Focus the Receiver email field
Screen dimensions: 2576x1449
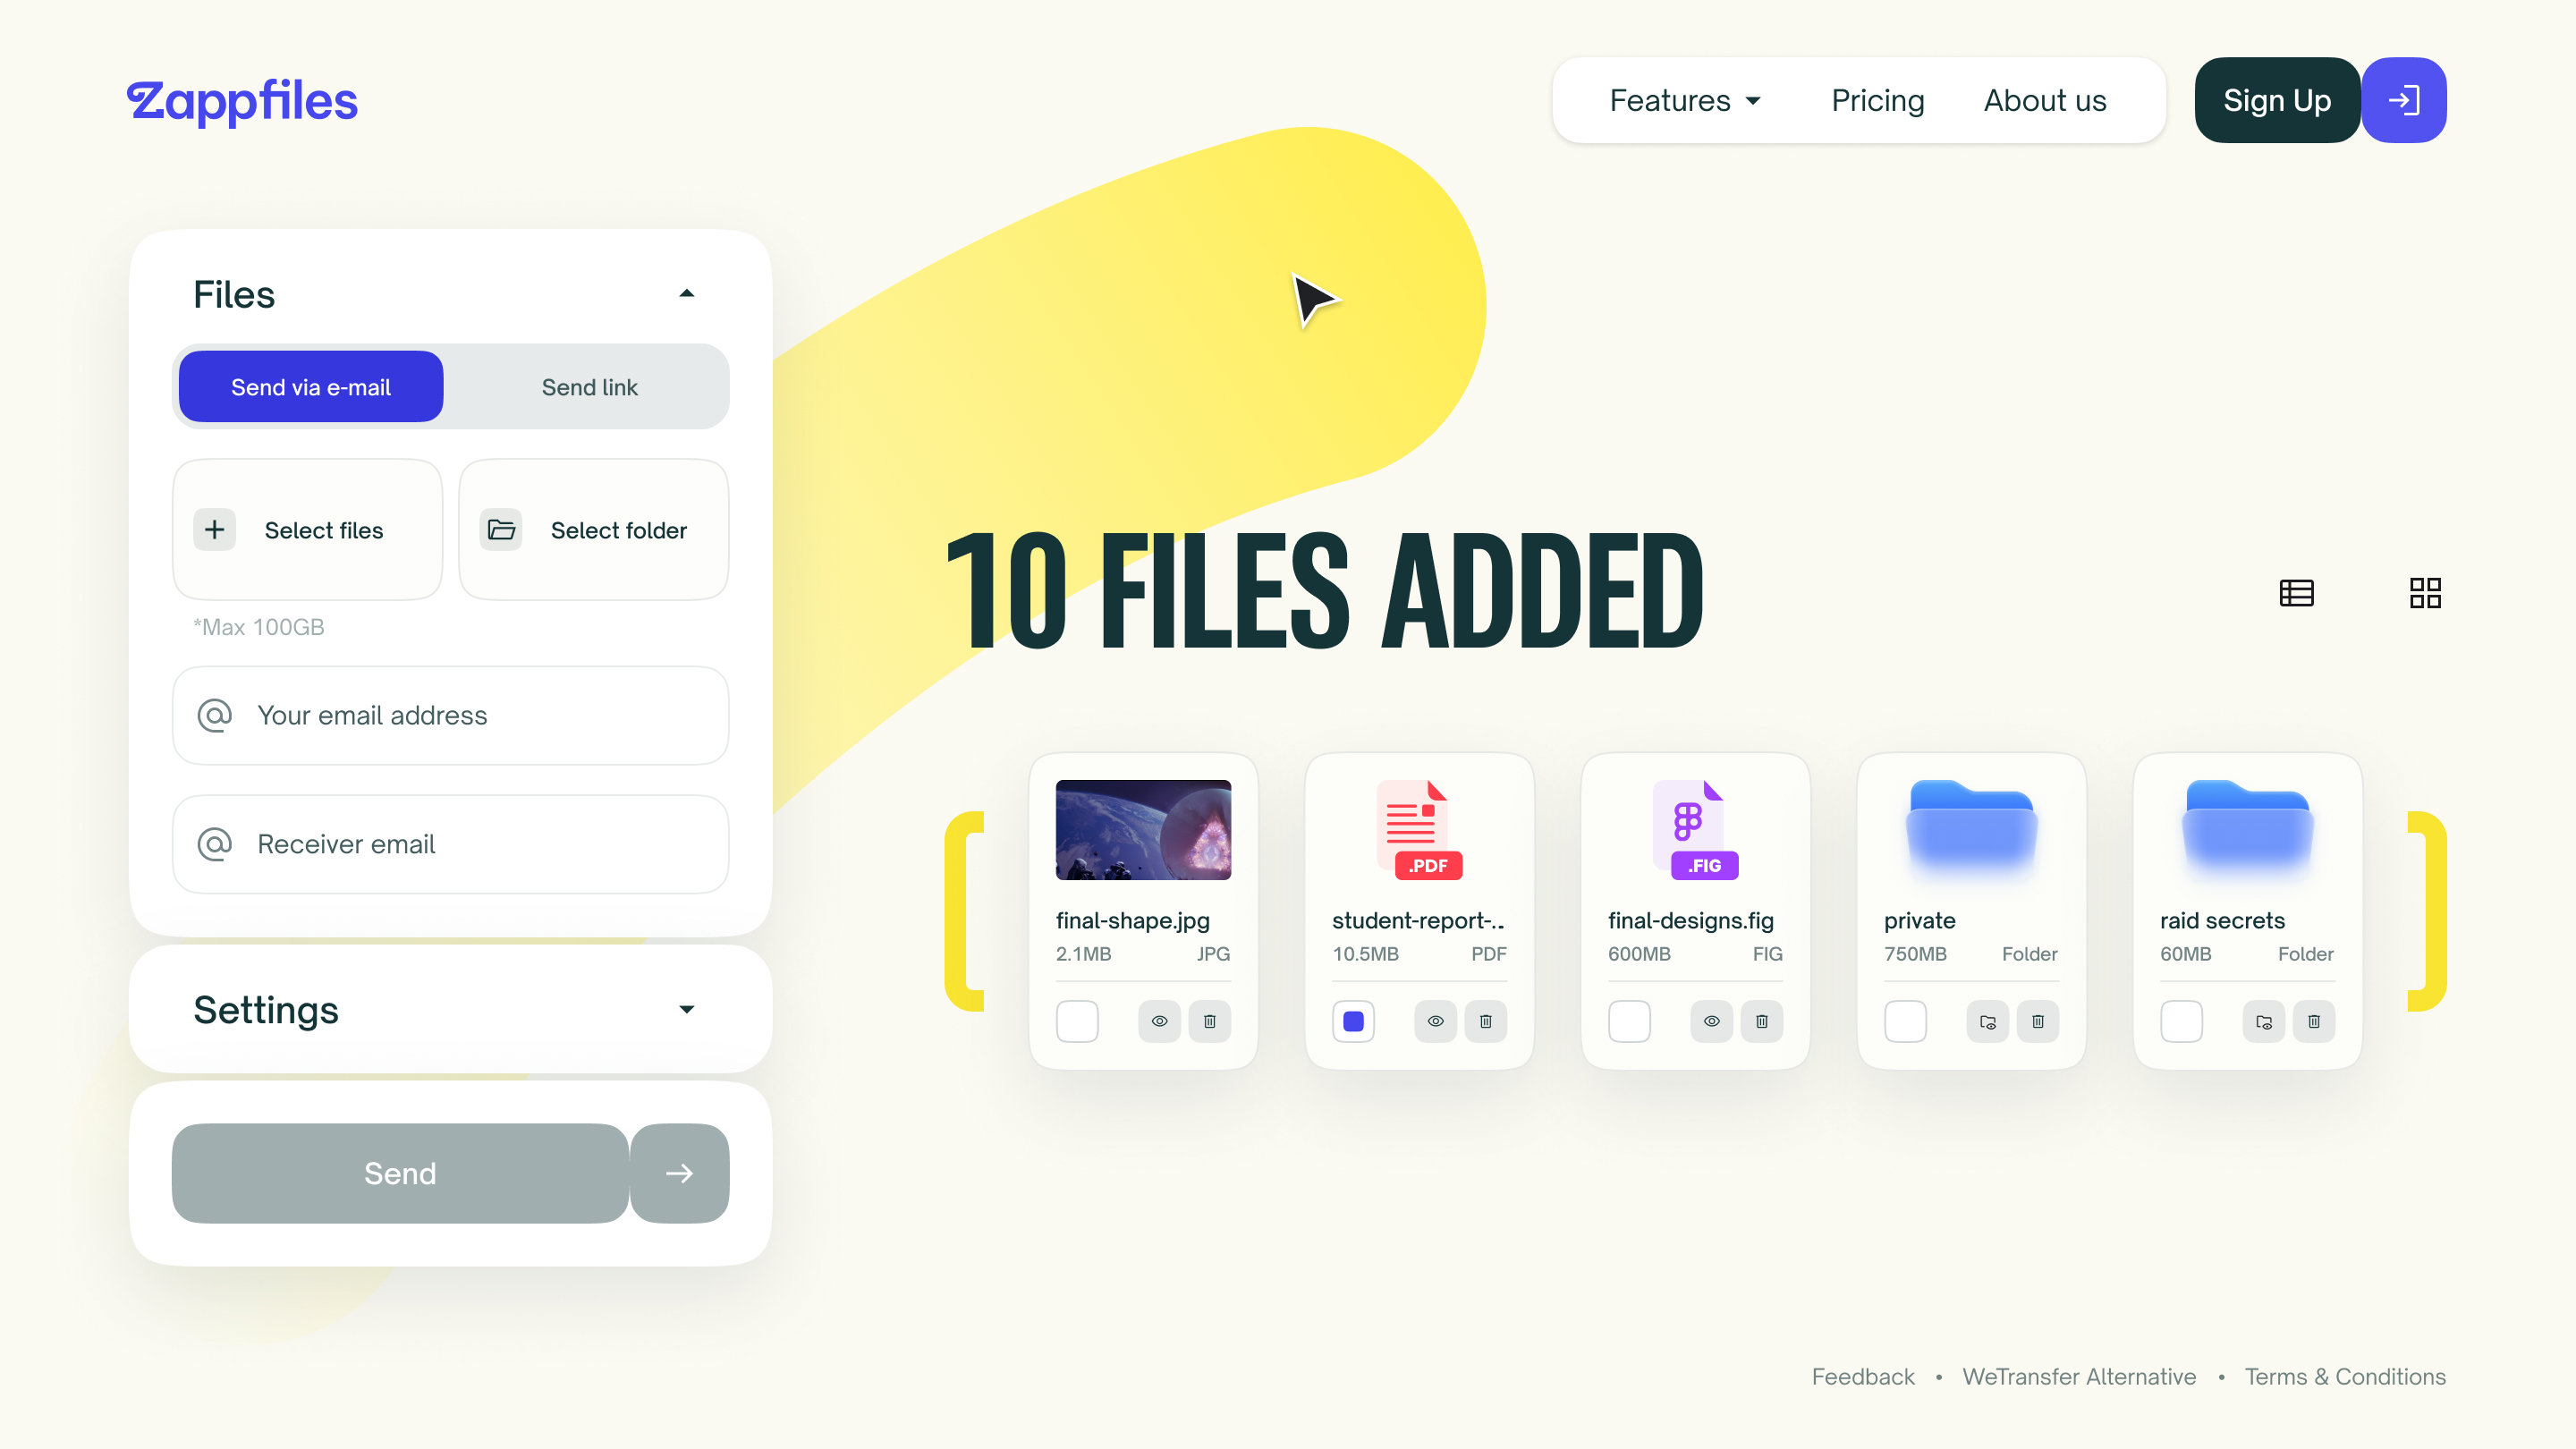[x=450, y=844]
